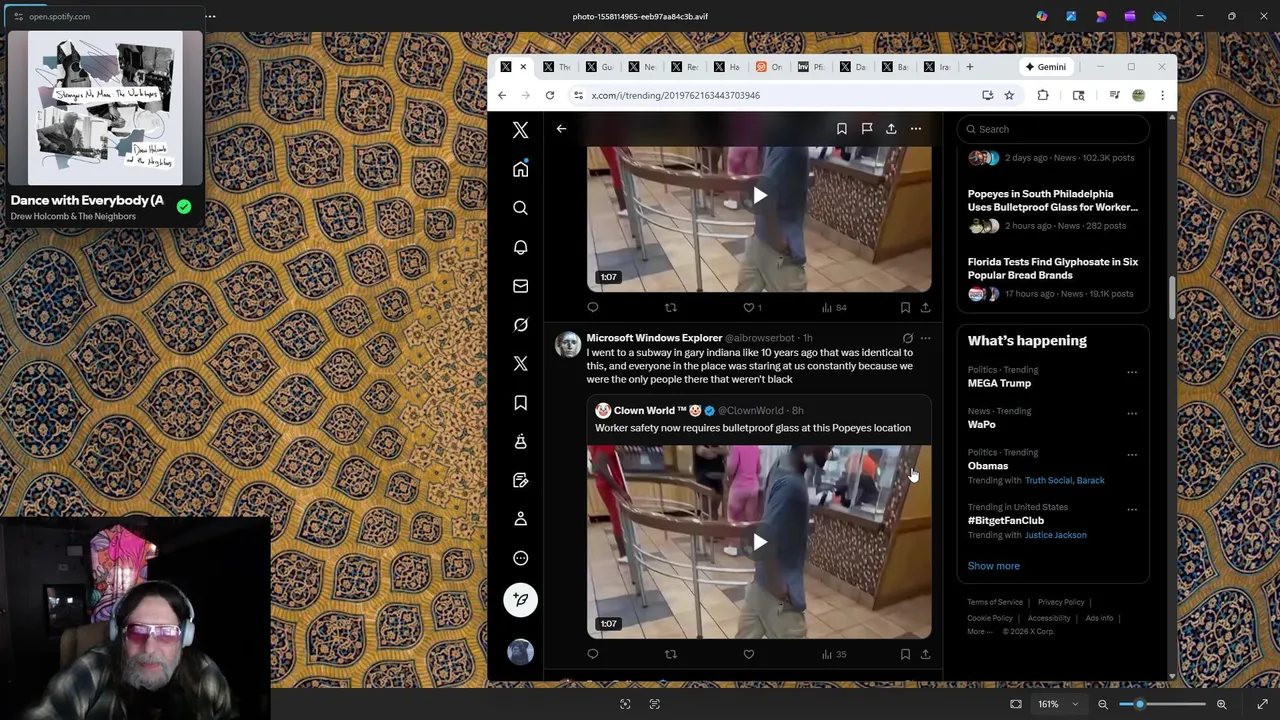Open the 161% zoom dropdown in photo viewer
Viewport: 1280px width, 720px height.
1058,704
